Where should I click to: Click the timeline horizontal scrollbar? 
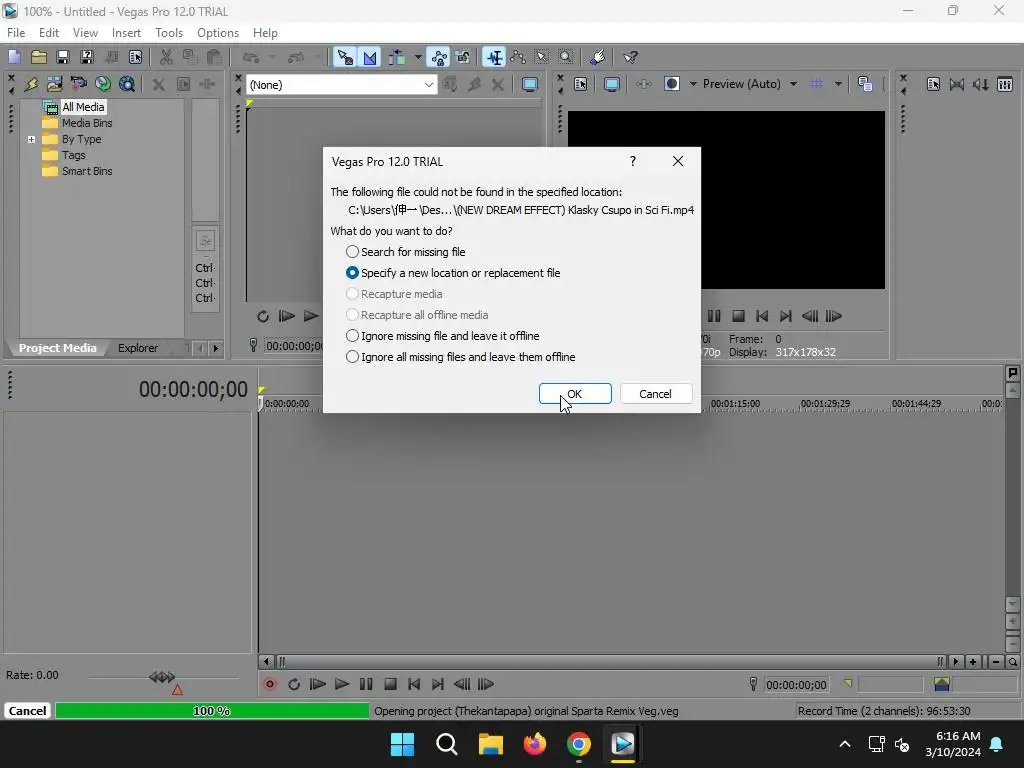pyautogui.click(x=609, y=662)
